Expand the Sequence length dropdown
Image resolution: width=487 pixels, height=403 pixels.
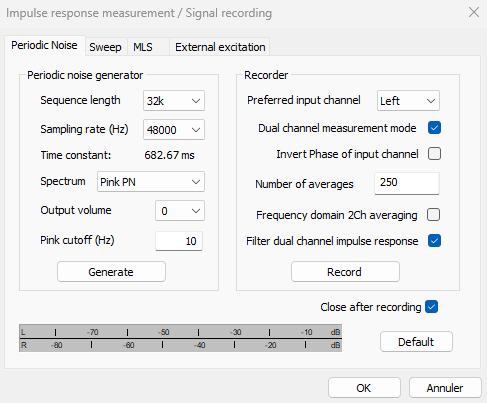coord(174,101)
